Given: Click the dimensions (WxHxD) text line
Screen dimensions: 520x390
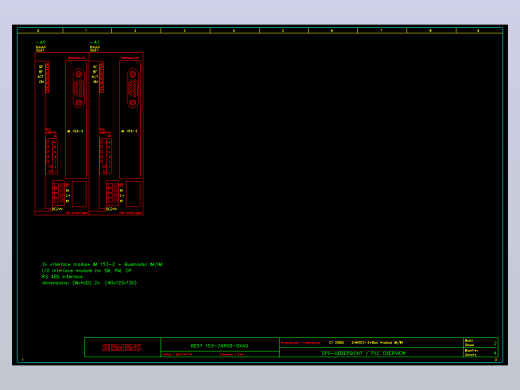Looking at the screenshot, I should pyautogui.click(x=89, y=283).
